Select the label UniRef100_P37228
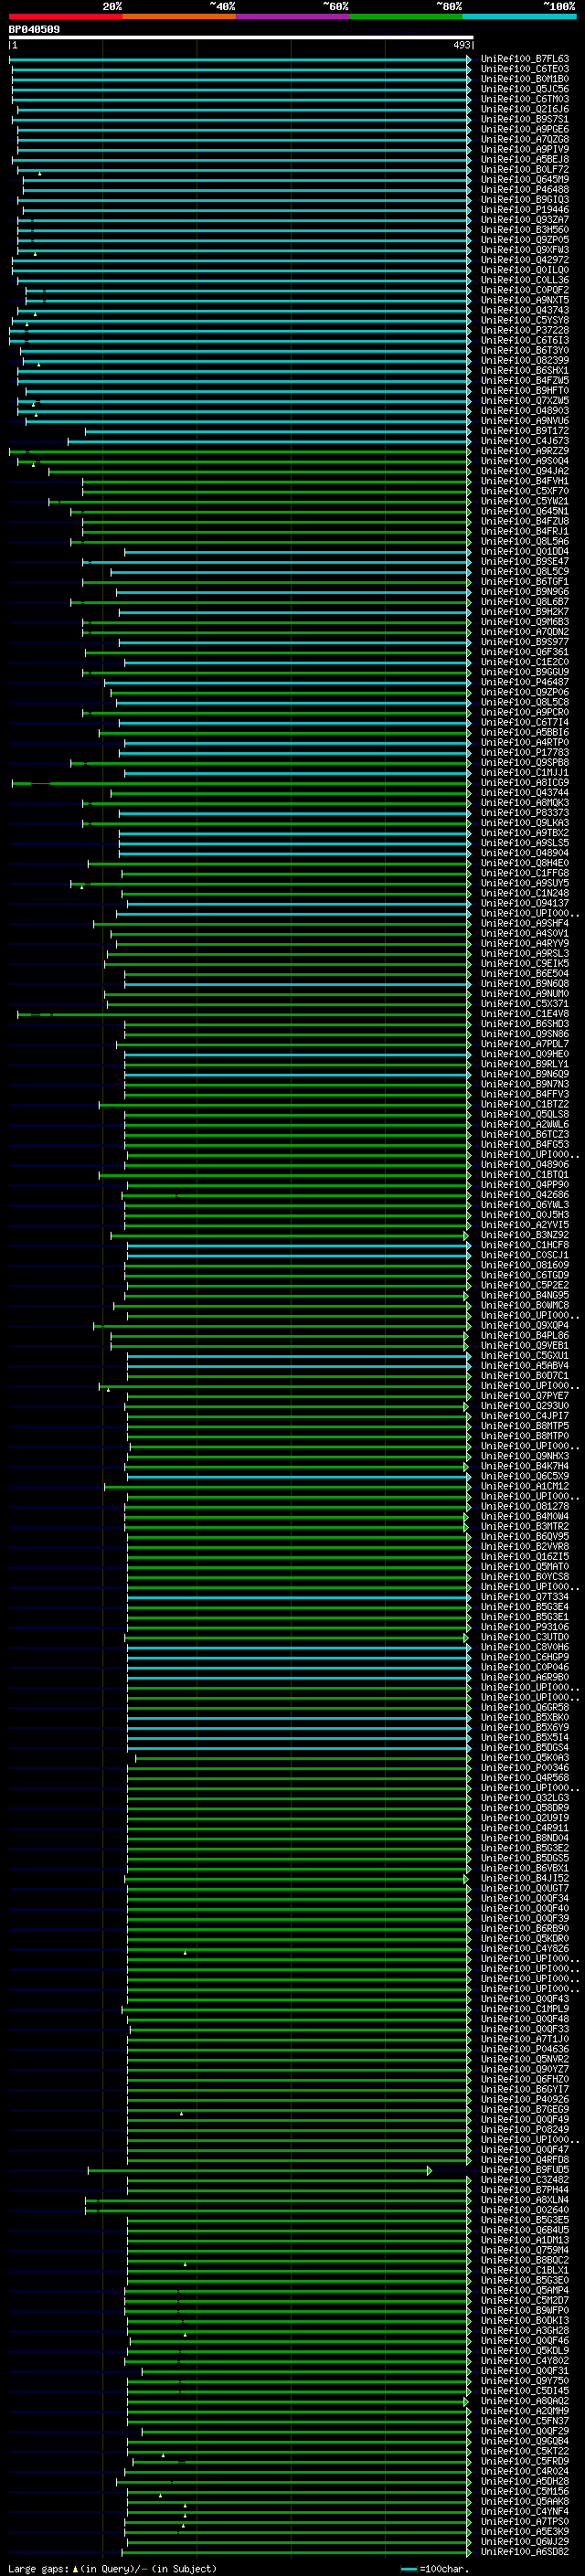This screenshot has width=585, height=2576. (x=525, y=330)
